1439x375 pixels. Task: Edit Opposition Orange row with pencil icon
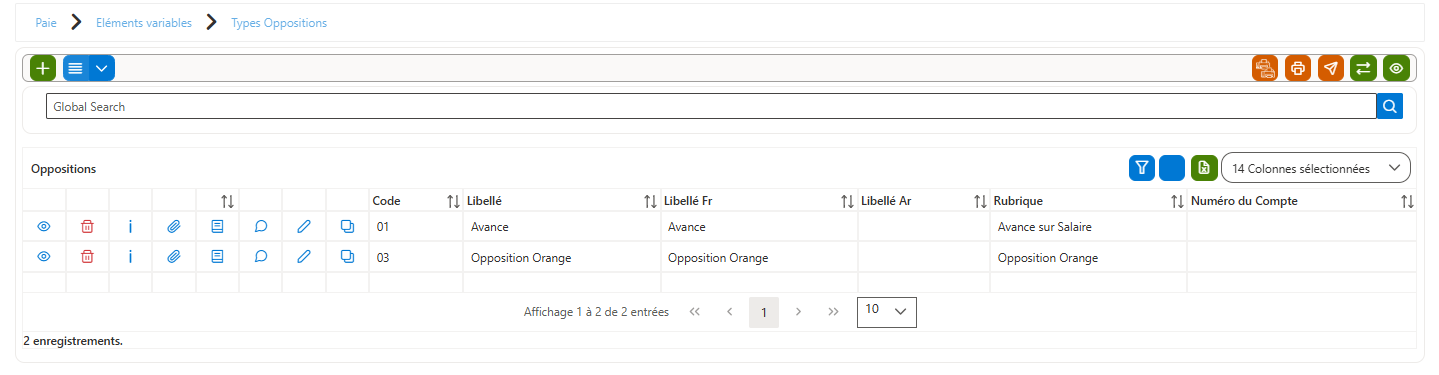[x=304, y=257]
